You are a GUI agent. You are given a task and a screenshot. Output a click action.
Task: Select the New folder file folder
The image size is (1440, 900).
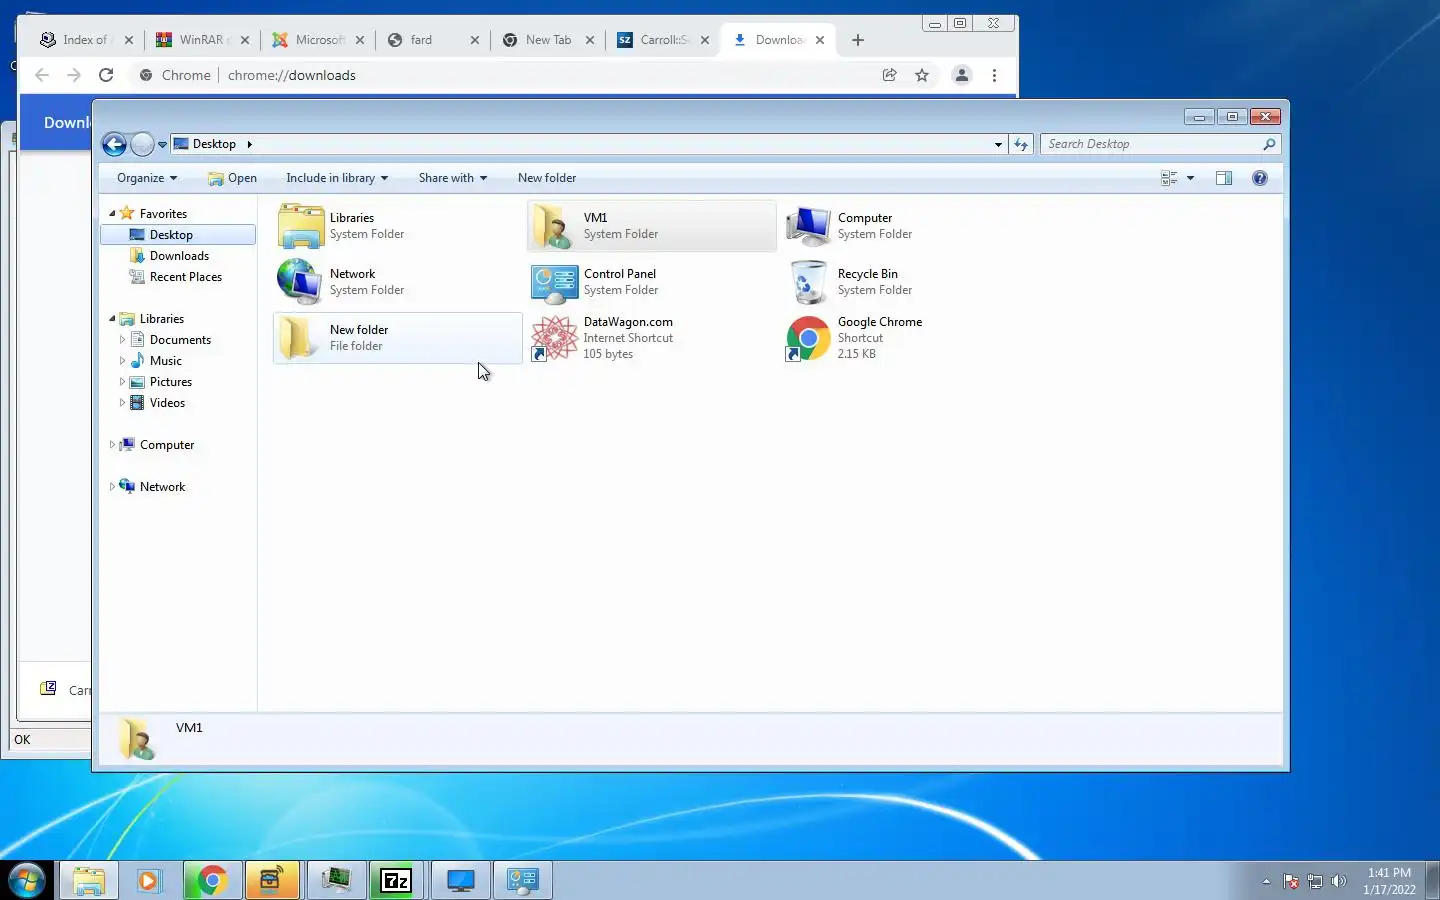[x=397, y=338]
